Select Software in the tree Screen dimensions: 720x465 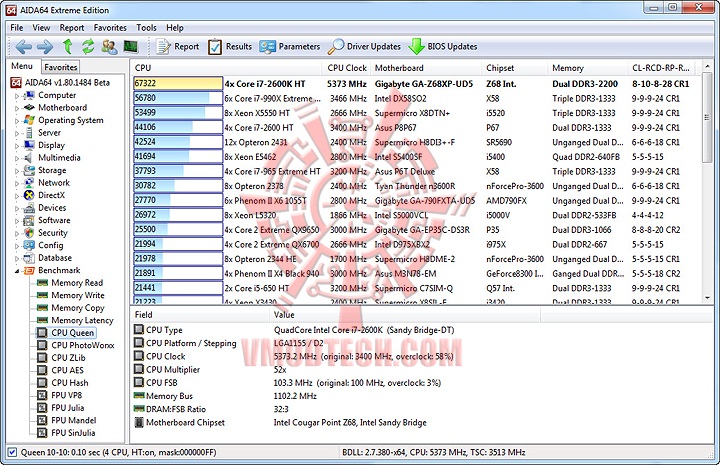(x=54, y=220)
